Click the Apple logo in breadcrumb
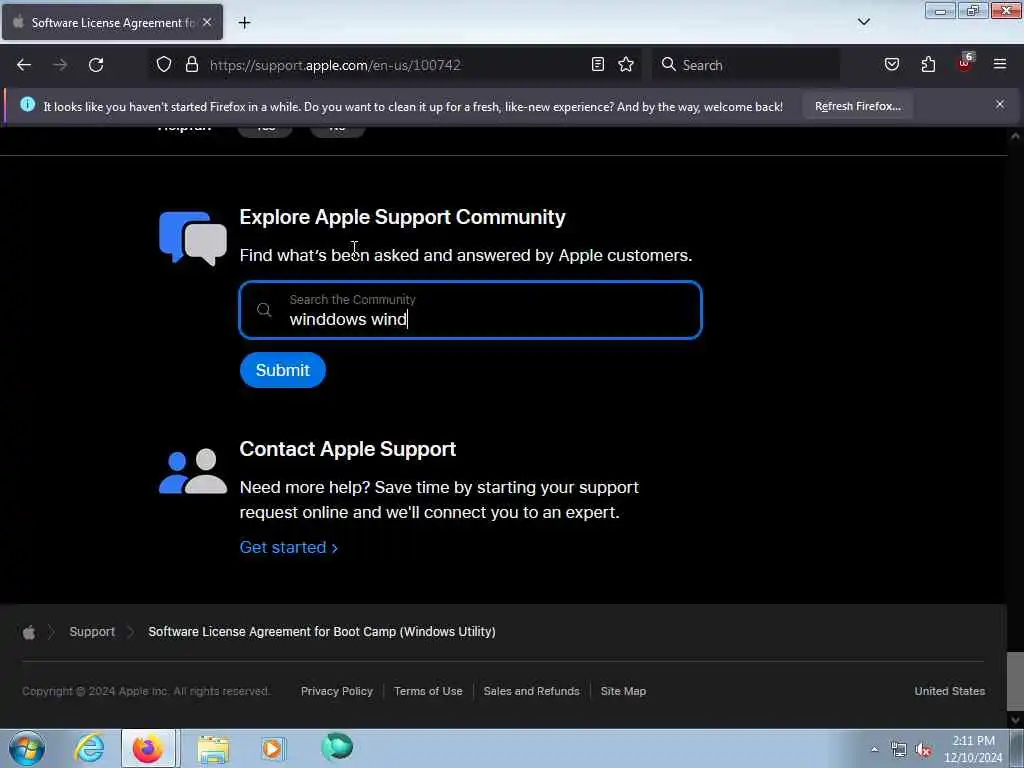This screenshot has height=768, width=1024. point(29,632)
